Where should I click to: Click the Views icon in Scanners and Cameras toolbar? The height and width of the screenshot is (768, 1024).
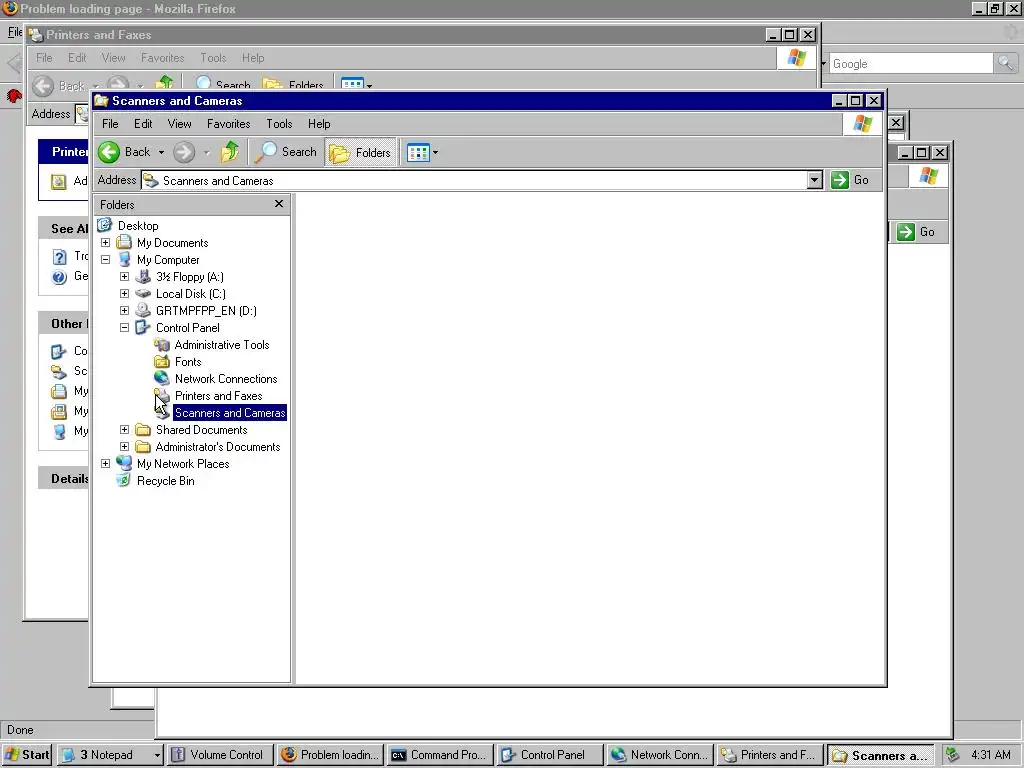click(x=418, y=153)
